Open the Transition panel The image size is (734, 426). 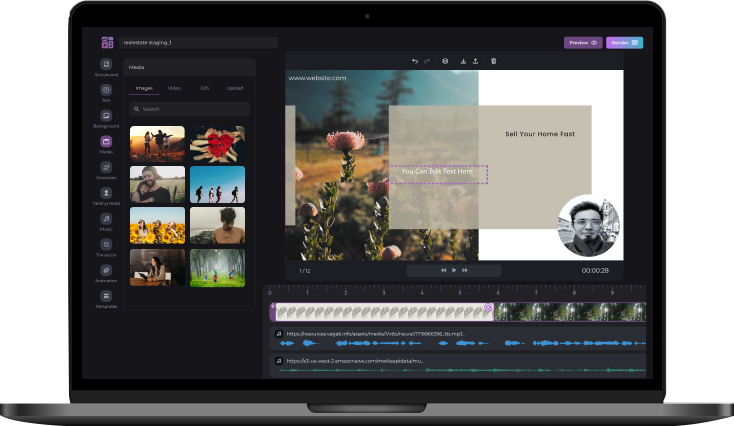pos(106,245)
